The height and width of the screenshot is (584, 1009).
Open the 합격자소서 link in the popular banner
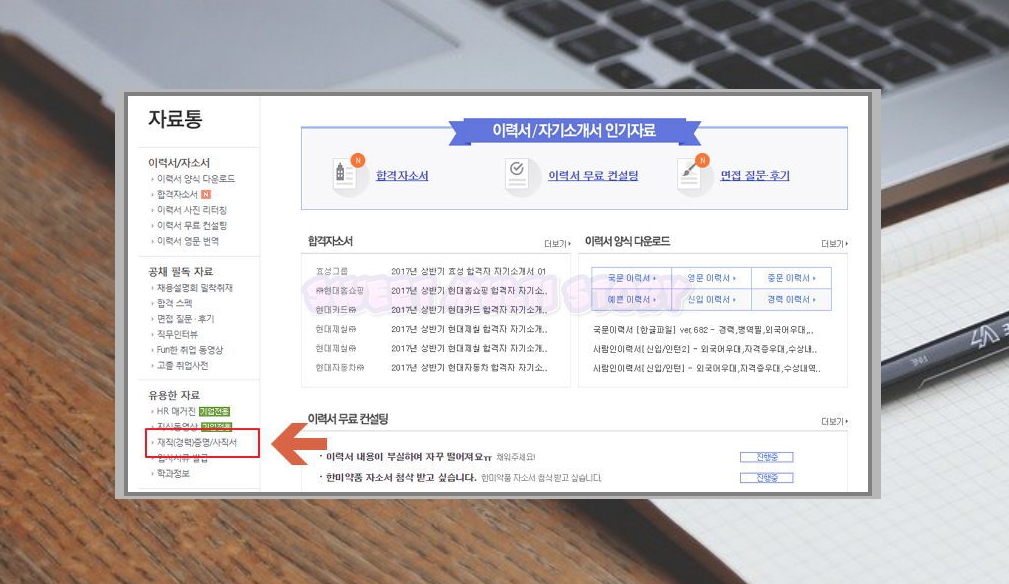[x=402, y=176]
